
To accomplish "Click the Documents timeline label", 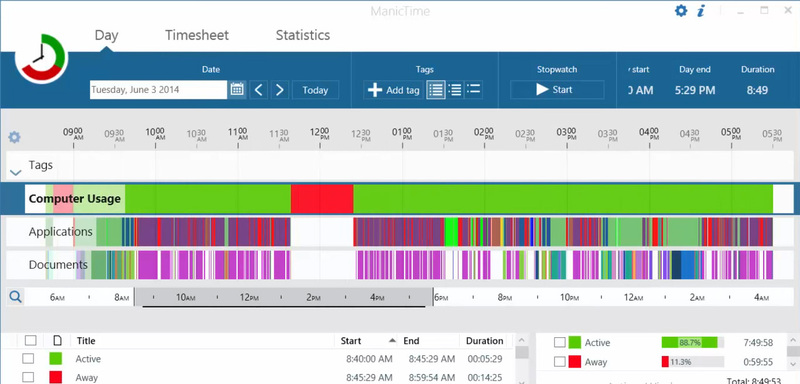I will (x=58, y=265).
